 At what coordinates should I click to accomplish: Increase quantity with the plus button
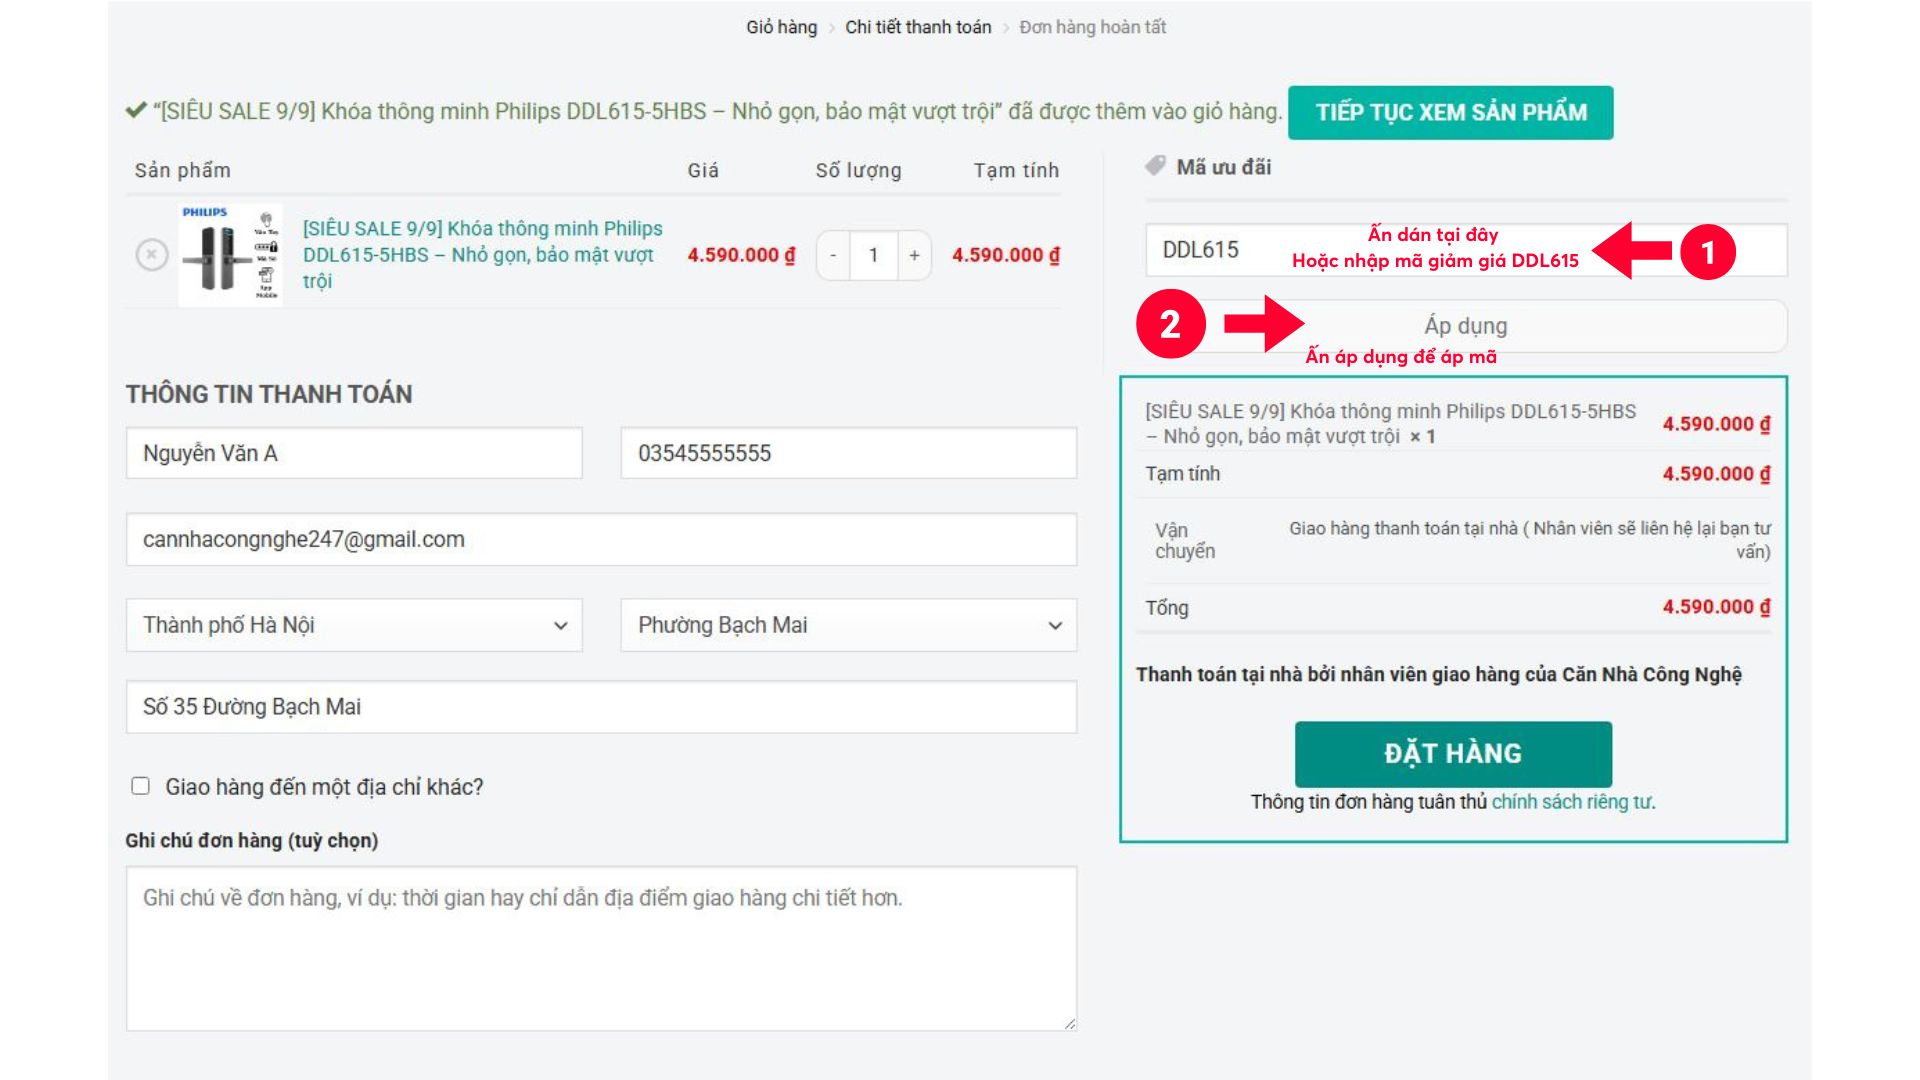pyautogui.click(x=914, y=256)
